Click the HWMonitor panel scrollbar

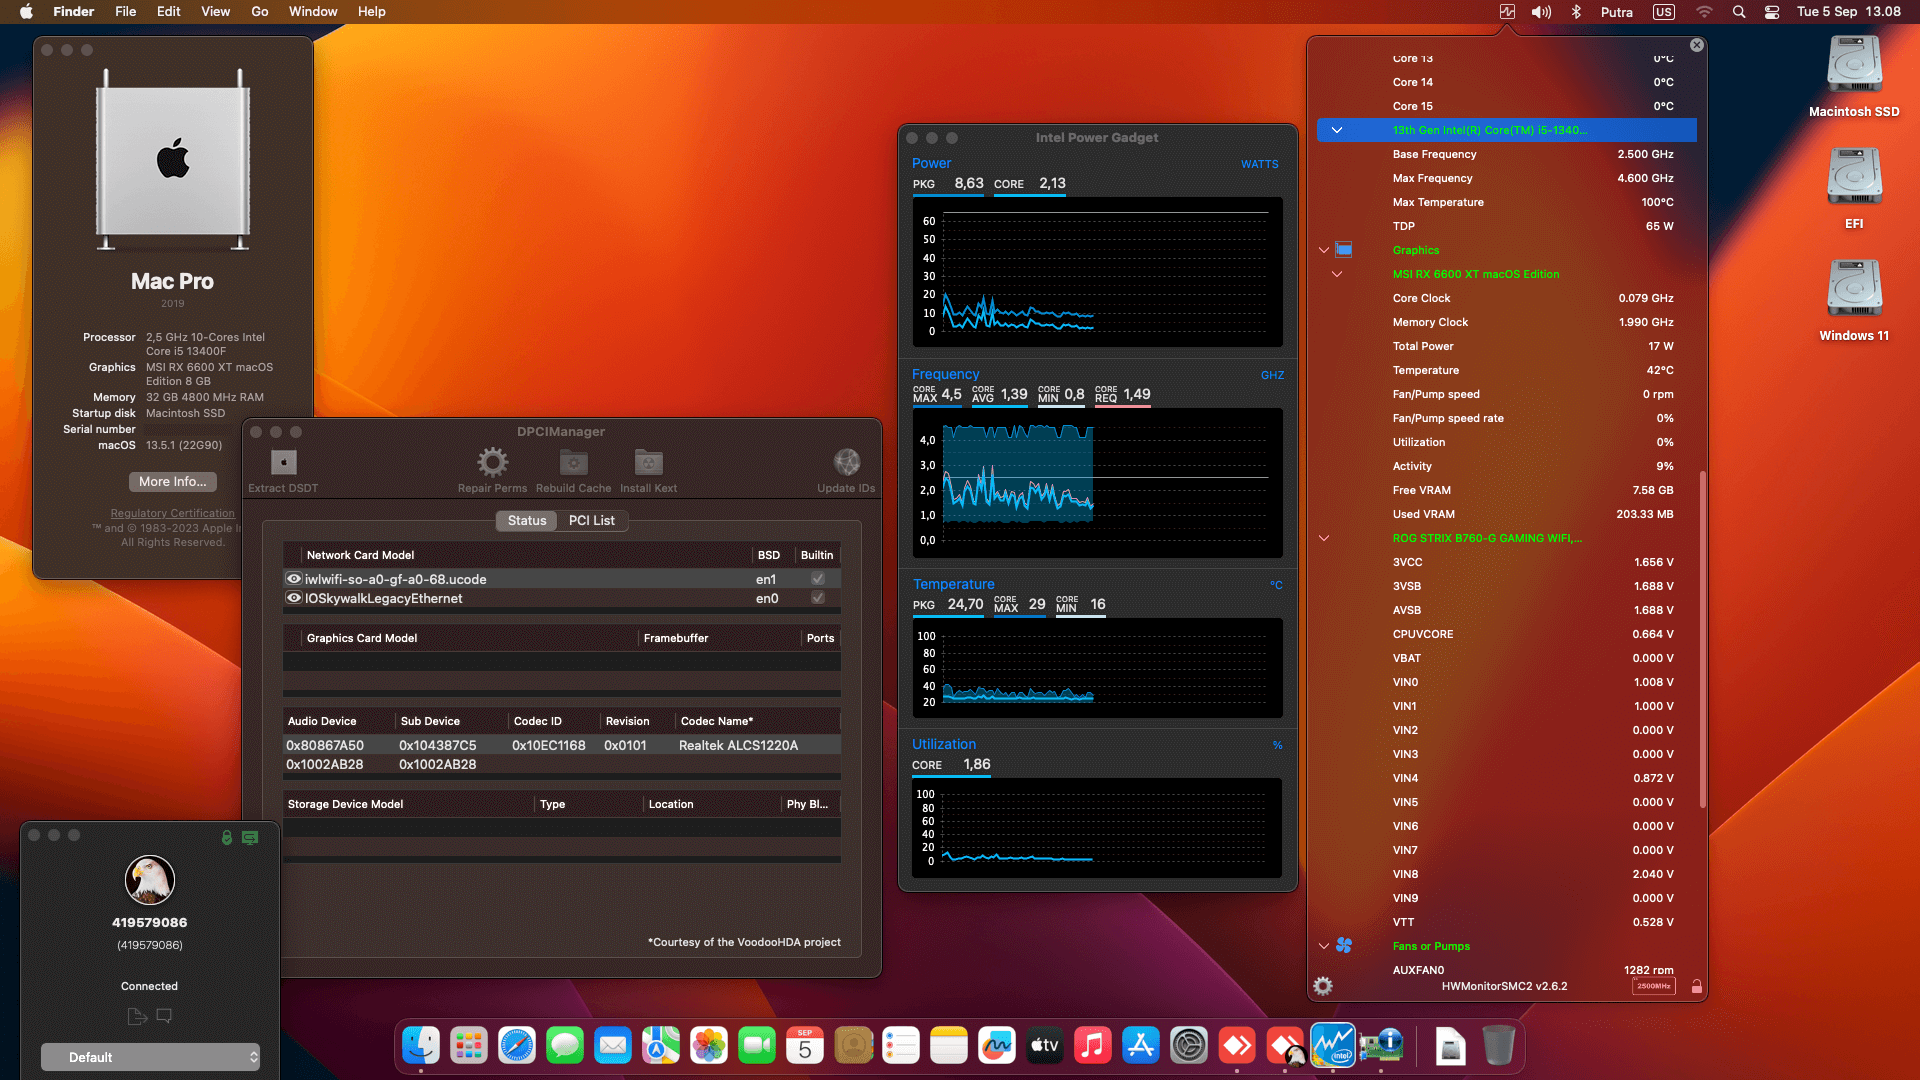click(1702, 640)
